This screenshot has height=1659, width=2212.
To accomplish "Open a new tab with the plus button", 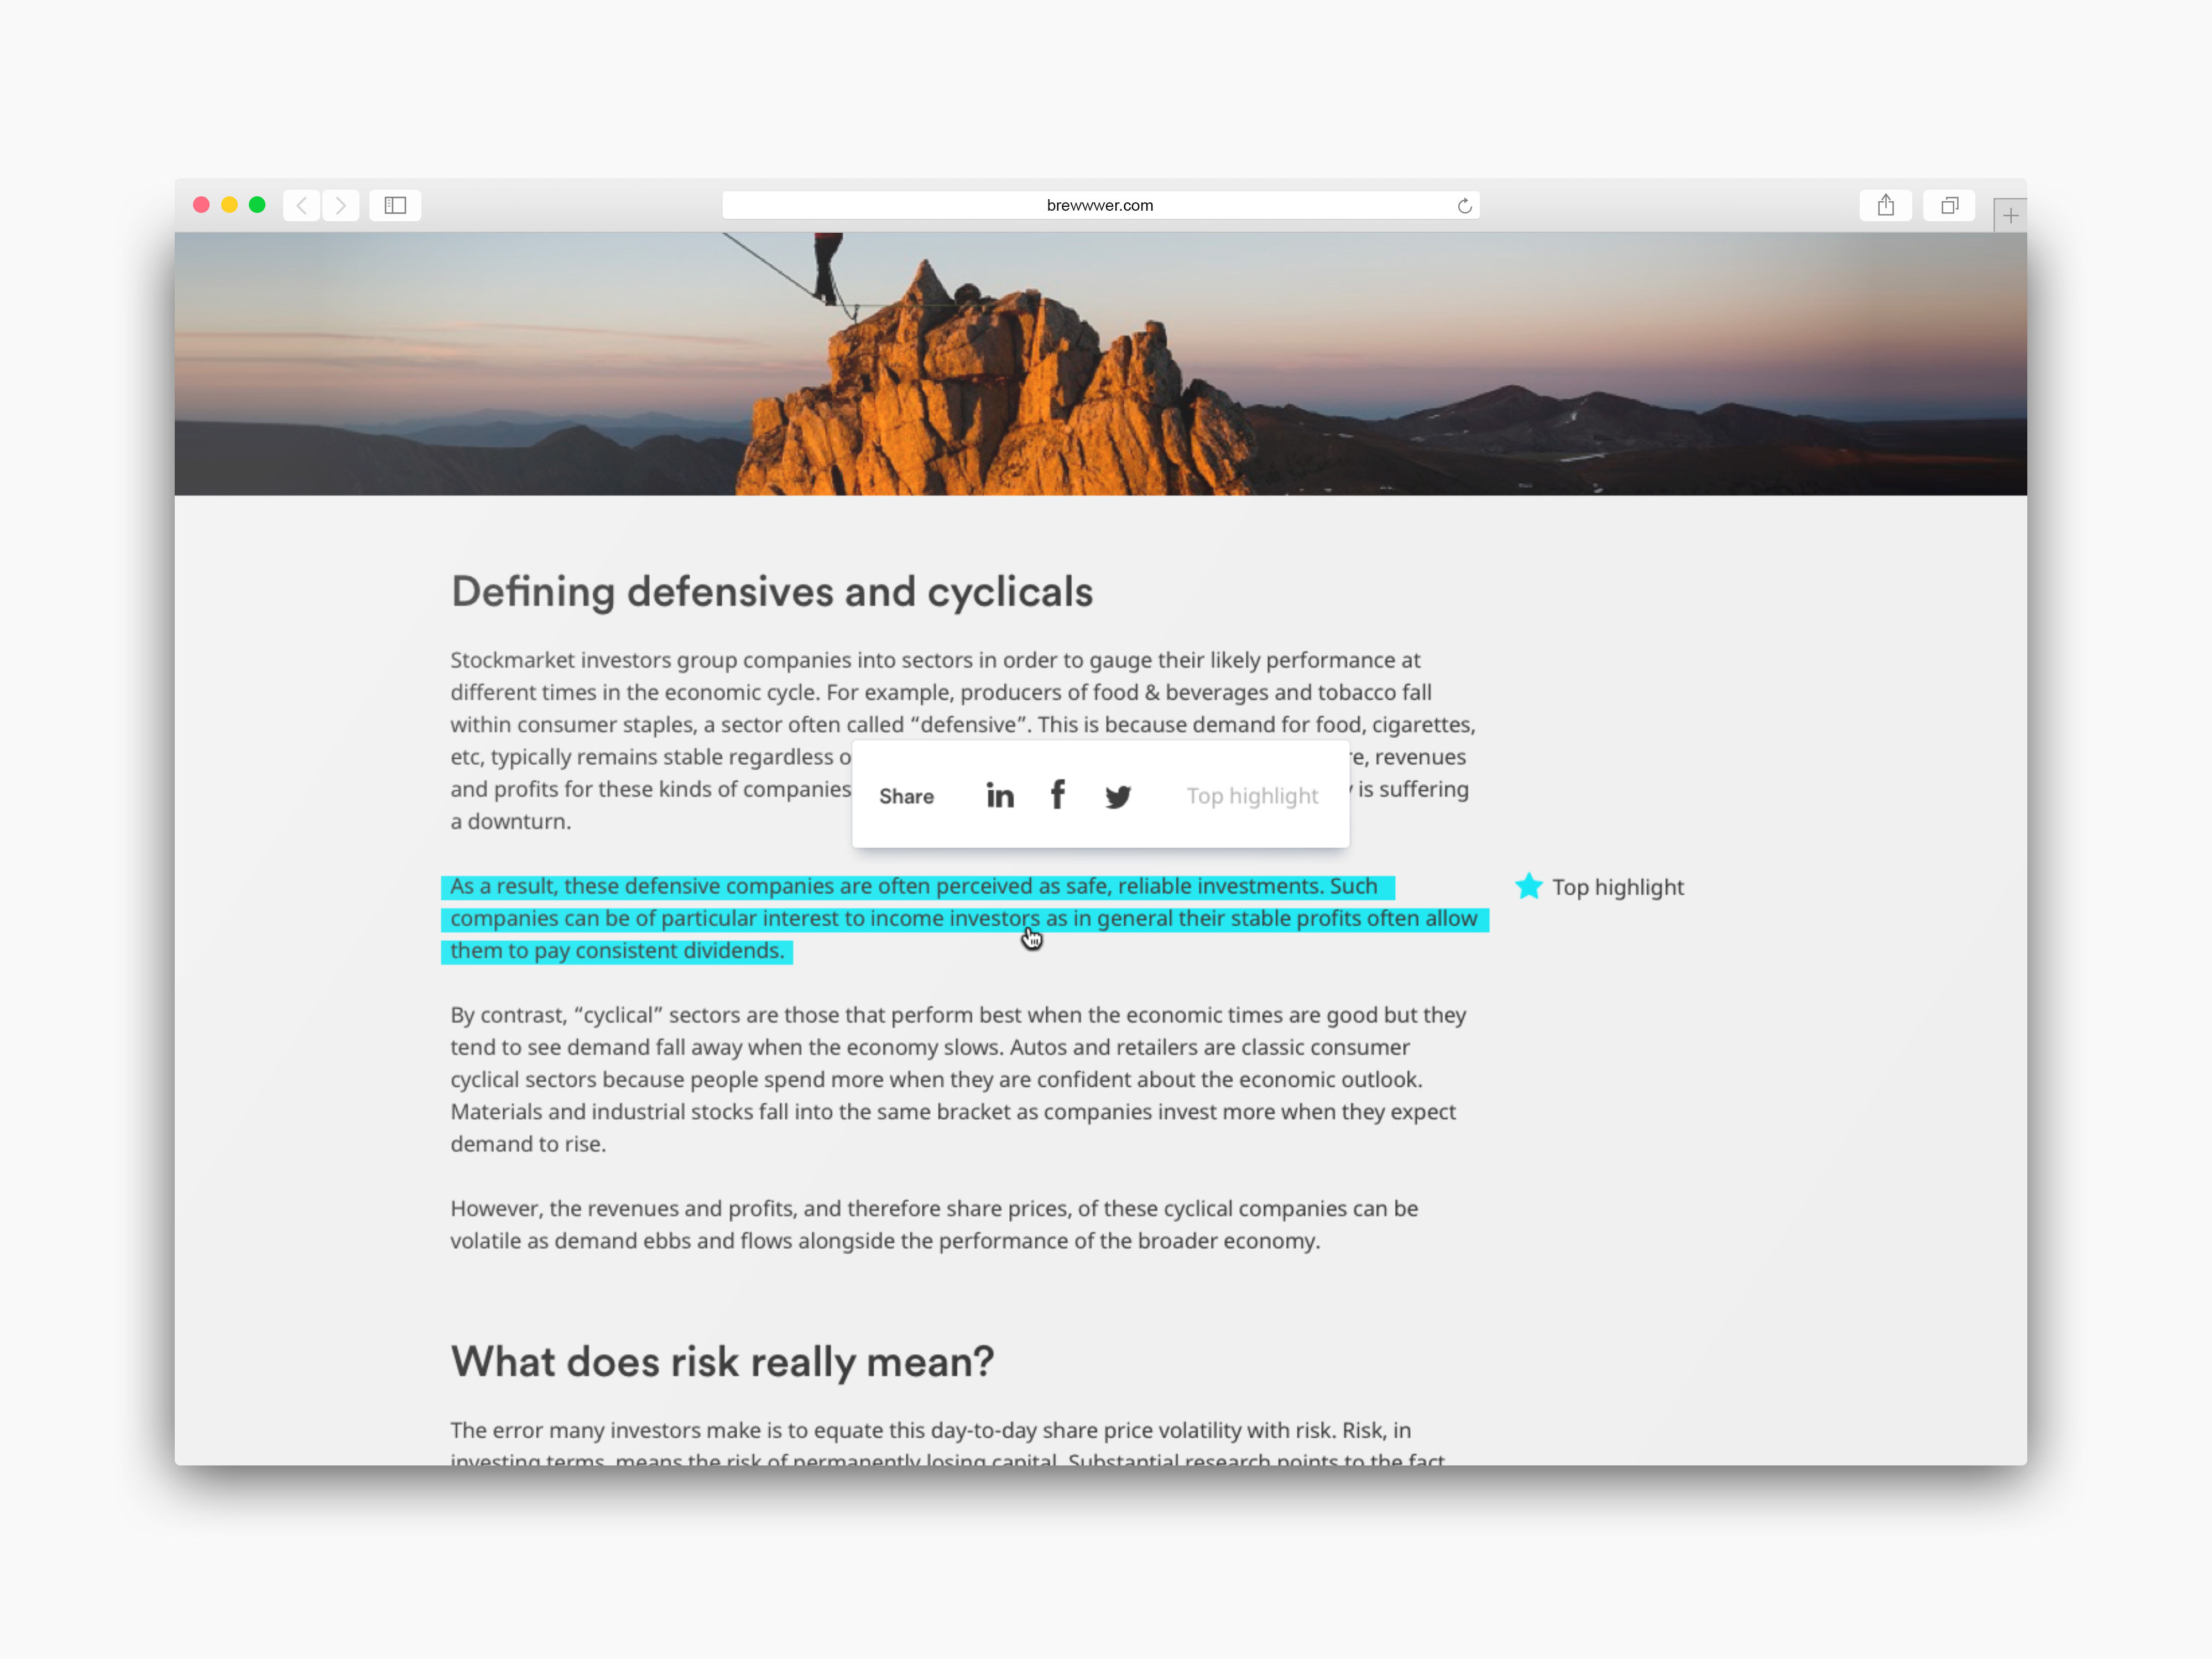I will point(2010,215).
